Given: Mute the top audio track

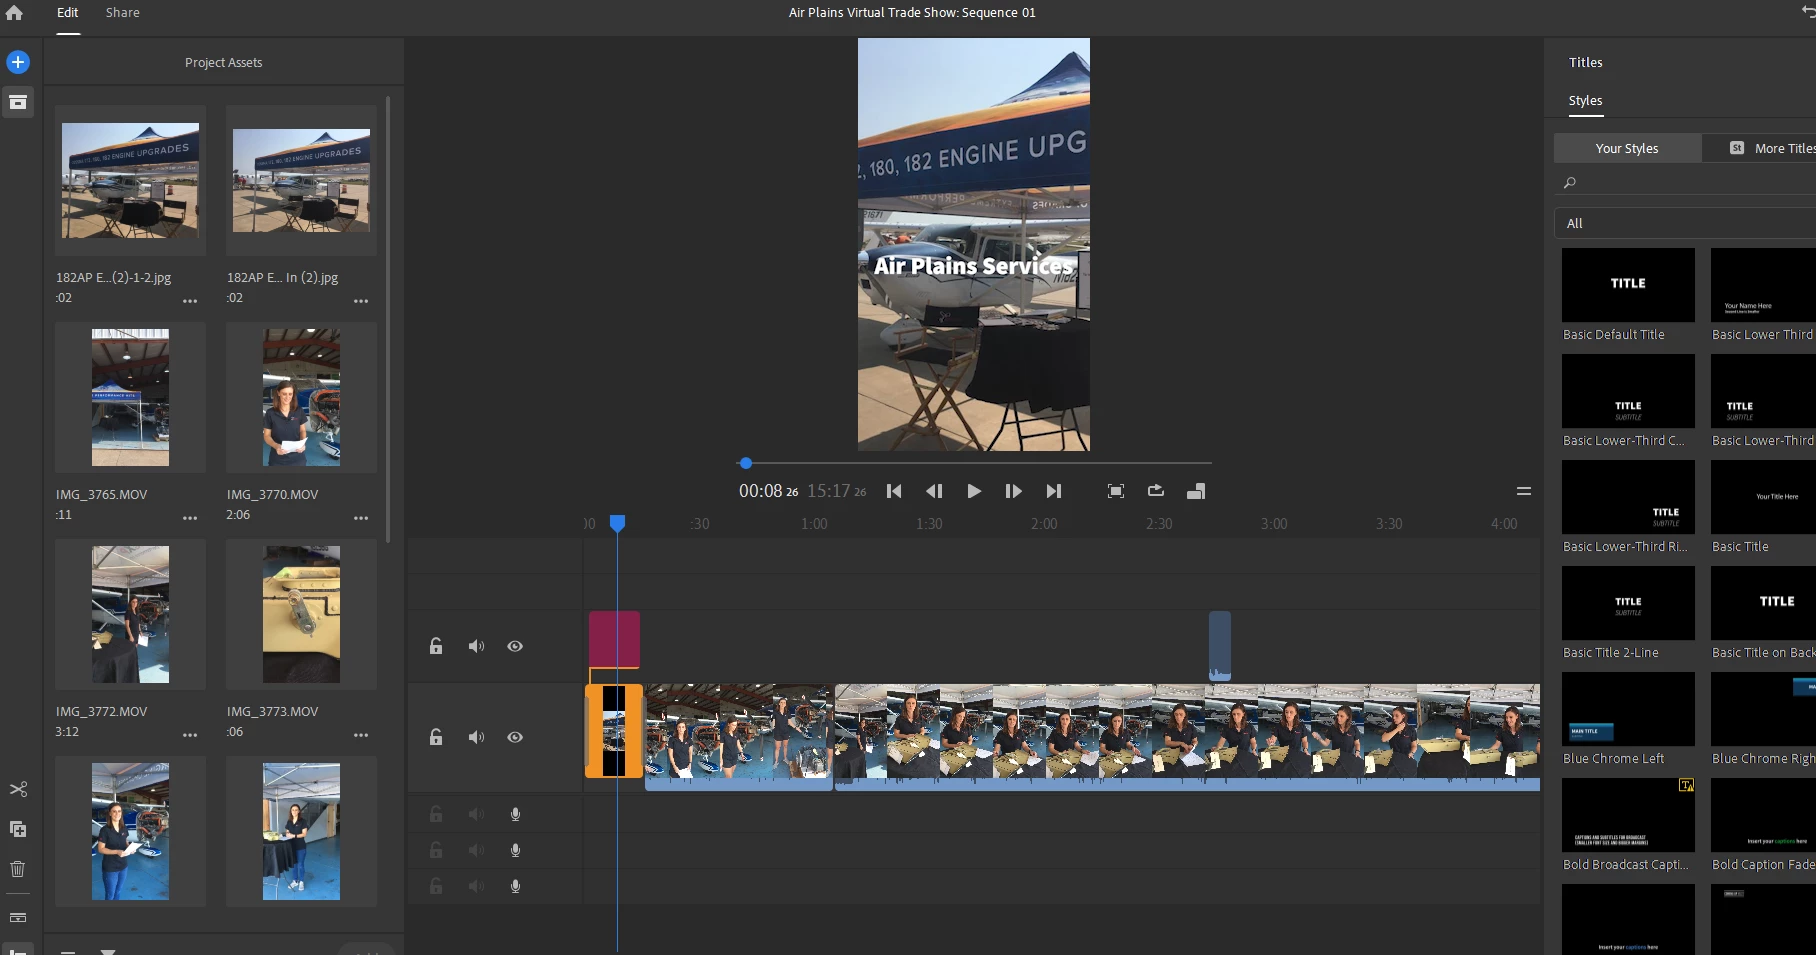Looking at the screenshot, I should [x=476, y=814].
